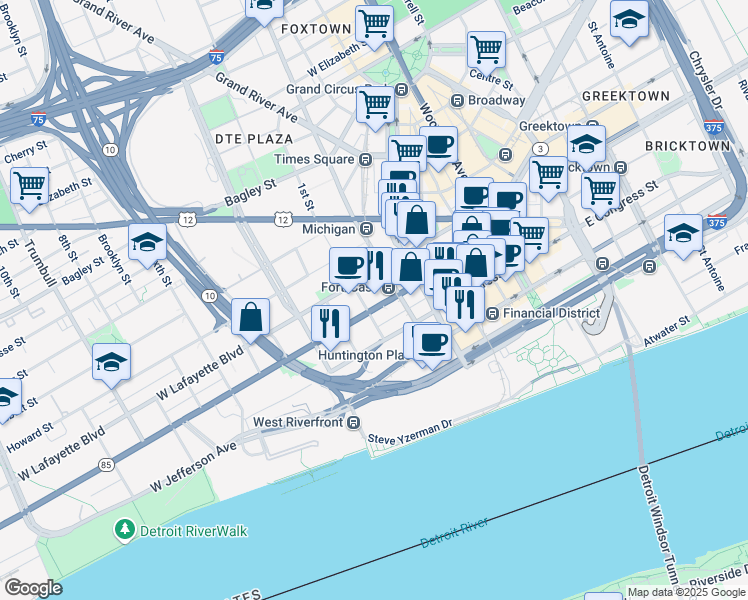Select the I-375 shield near Bricktown
This screenshot has height=600, width=748.
(x=714, y=126)
